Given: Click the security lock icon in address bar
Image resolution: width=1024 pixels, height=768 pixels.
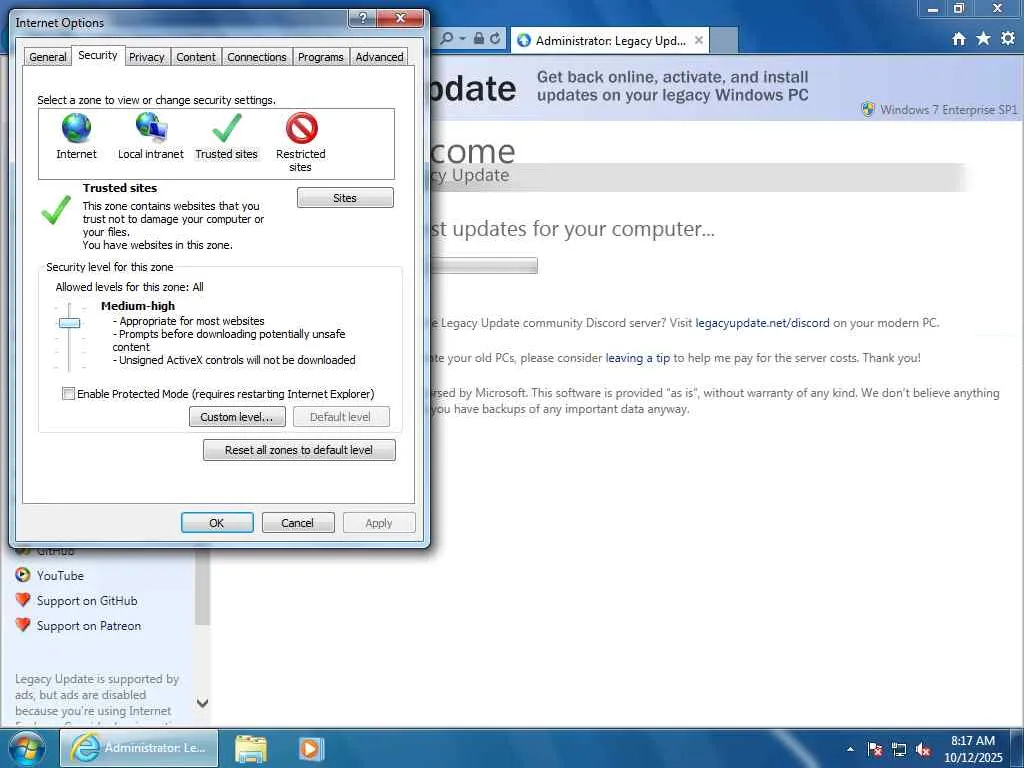Looking at the screenshot, I should pyautogui.click(x=479, y=39).
